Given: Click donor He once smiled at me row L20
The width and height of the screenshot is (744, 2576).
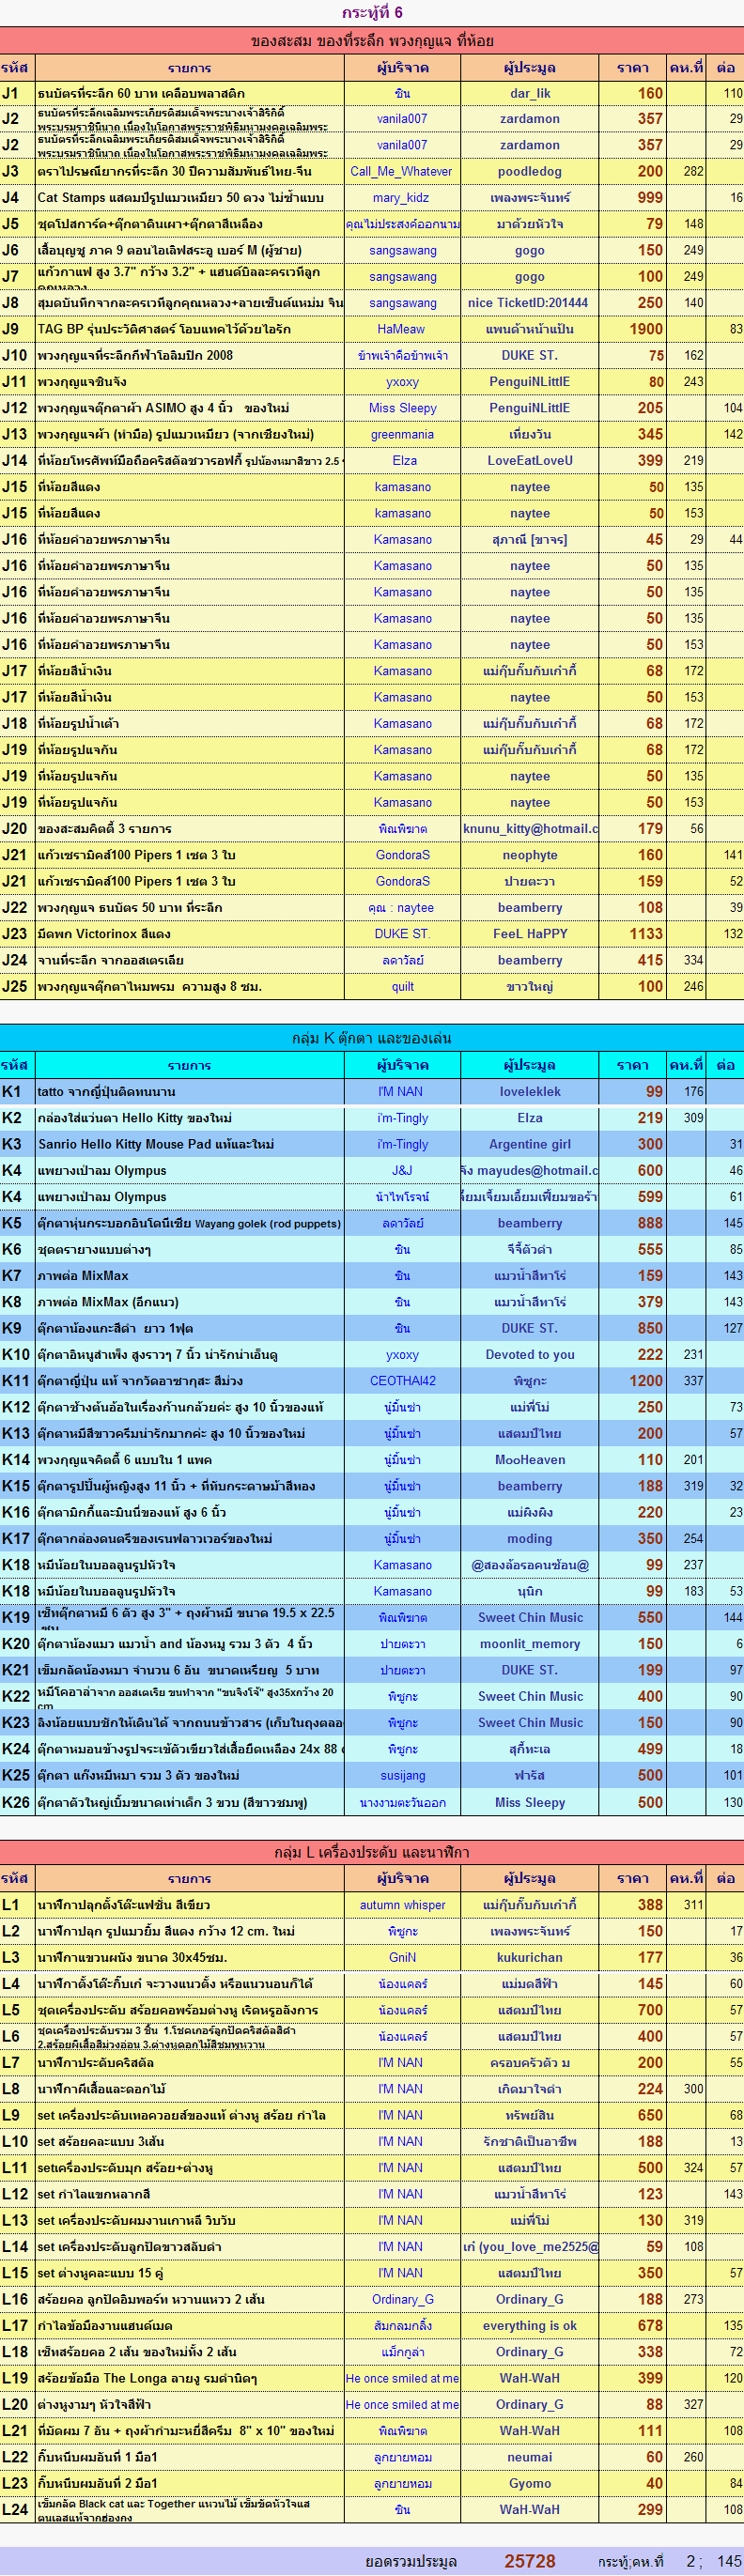Looking at the screenshot, I should [402, 2405].
